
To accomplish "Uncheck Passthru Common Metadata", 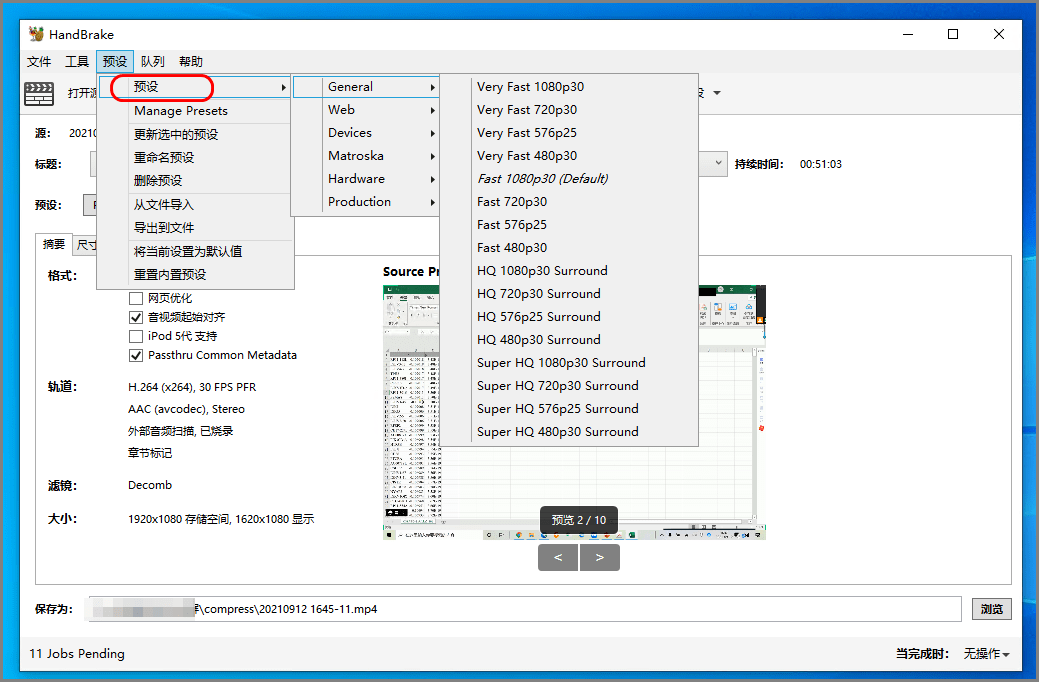I will click(x=136, y=355).
